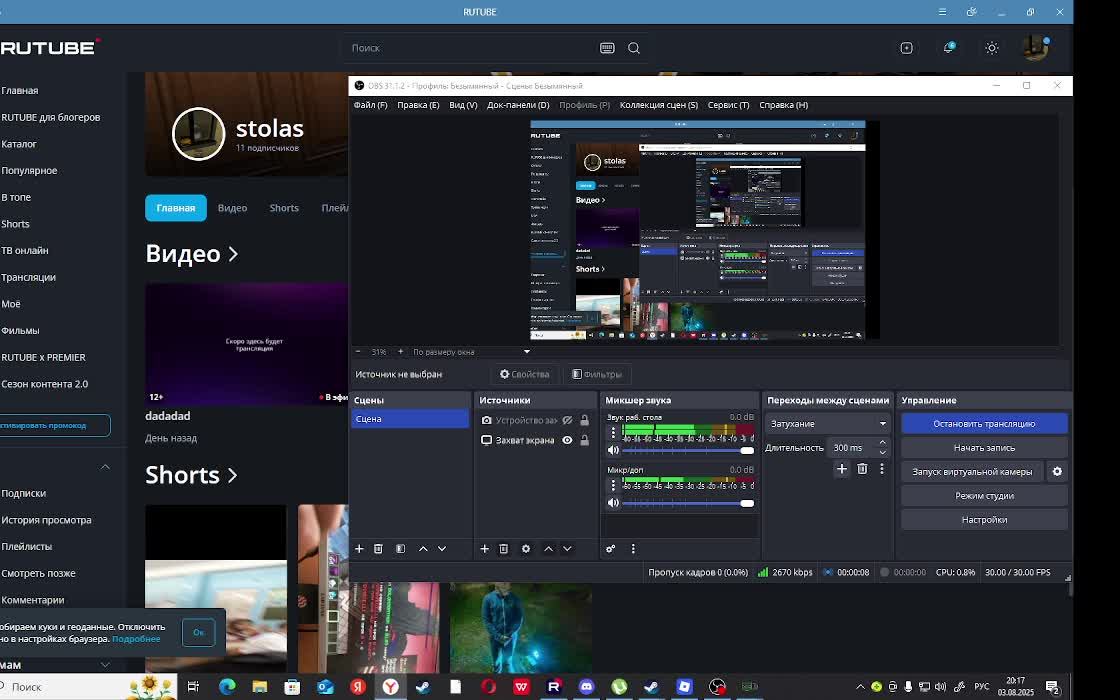Click Начать запись button
The width and height of the screenshot is (1120, 700).
pos(984,448)
